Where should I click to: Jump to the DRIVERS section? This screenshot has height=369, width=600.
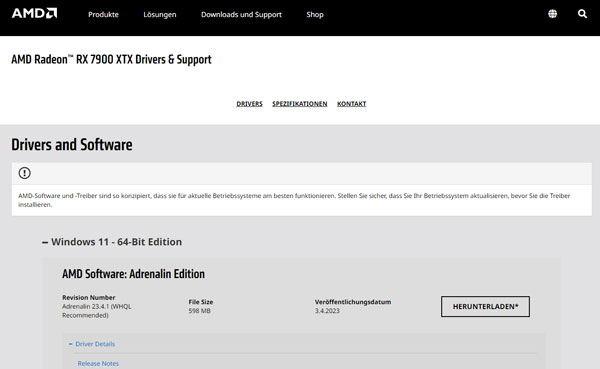[x=249, y=104]
